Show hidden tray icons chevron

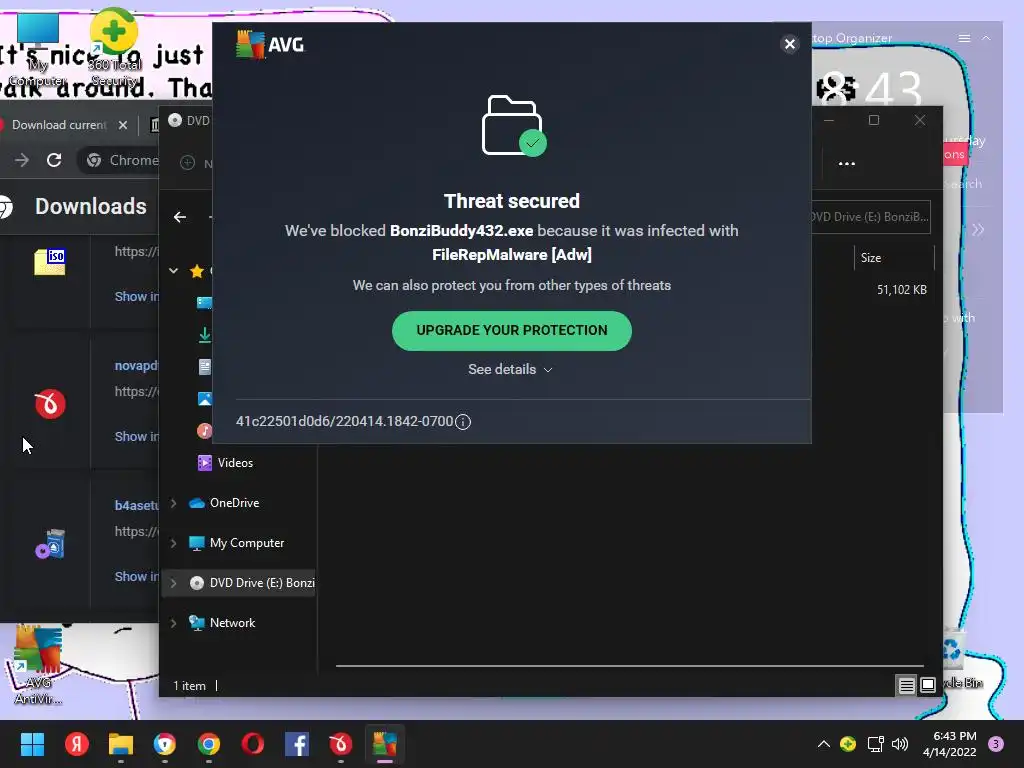824,744
